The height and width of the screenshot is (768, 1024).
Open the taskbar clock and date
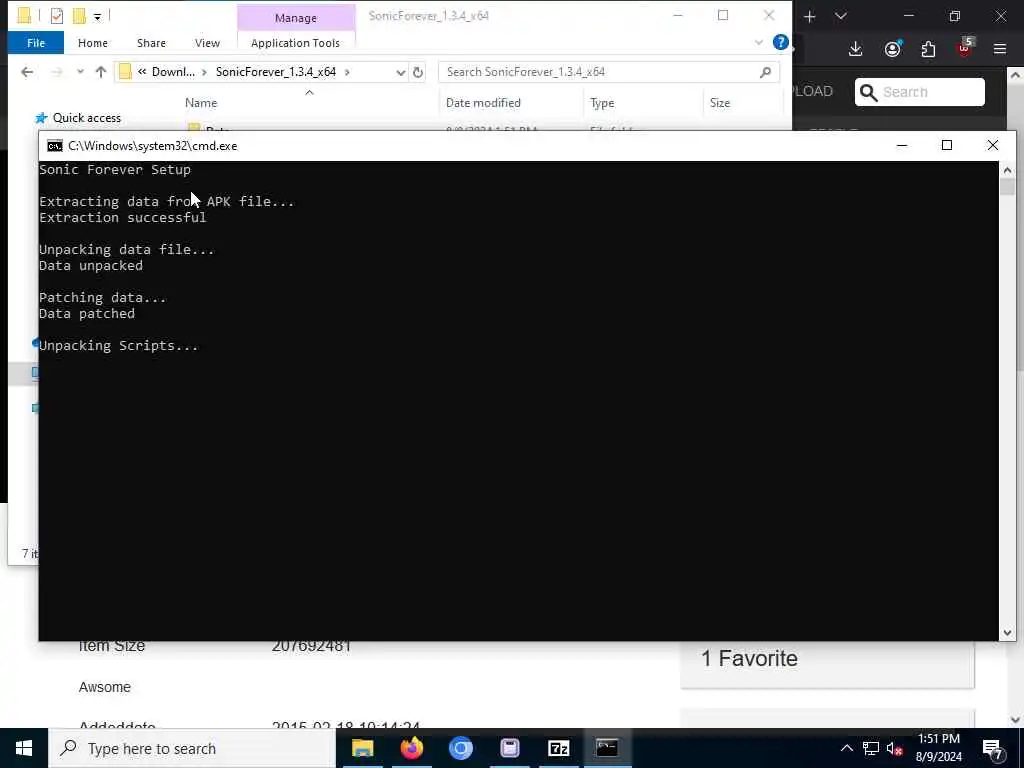(x=938, y=748)
